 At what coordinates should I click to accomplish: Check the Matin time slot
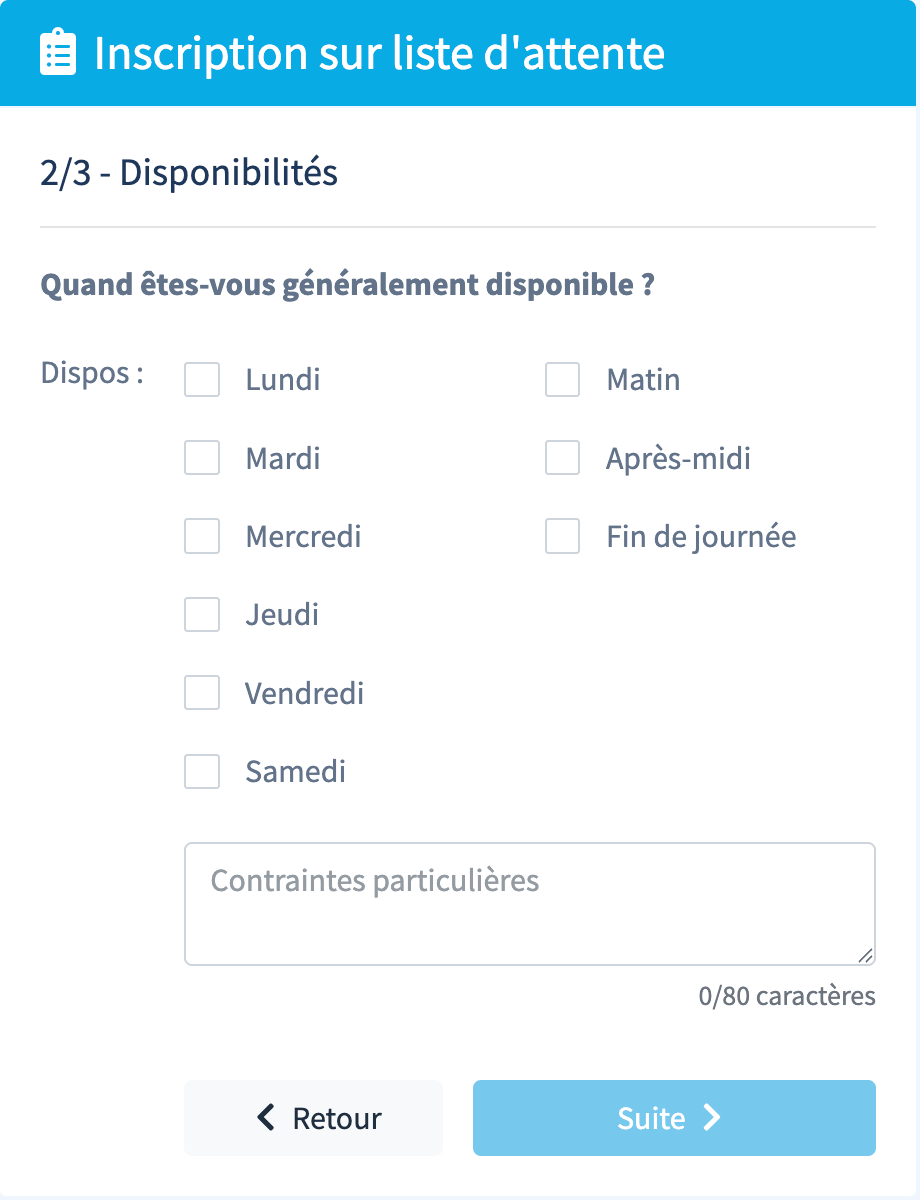tap(562, 380)
